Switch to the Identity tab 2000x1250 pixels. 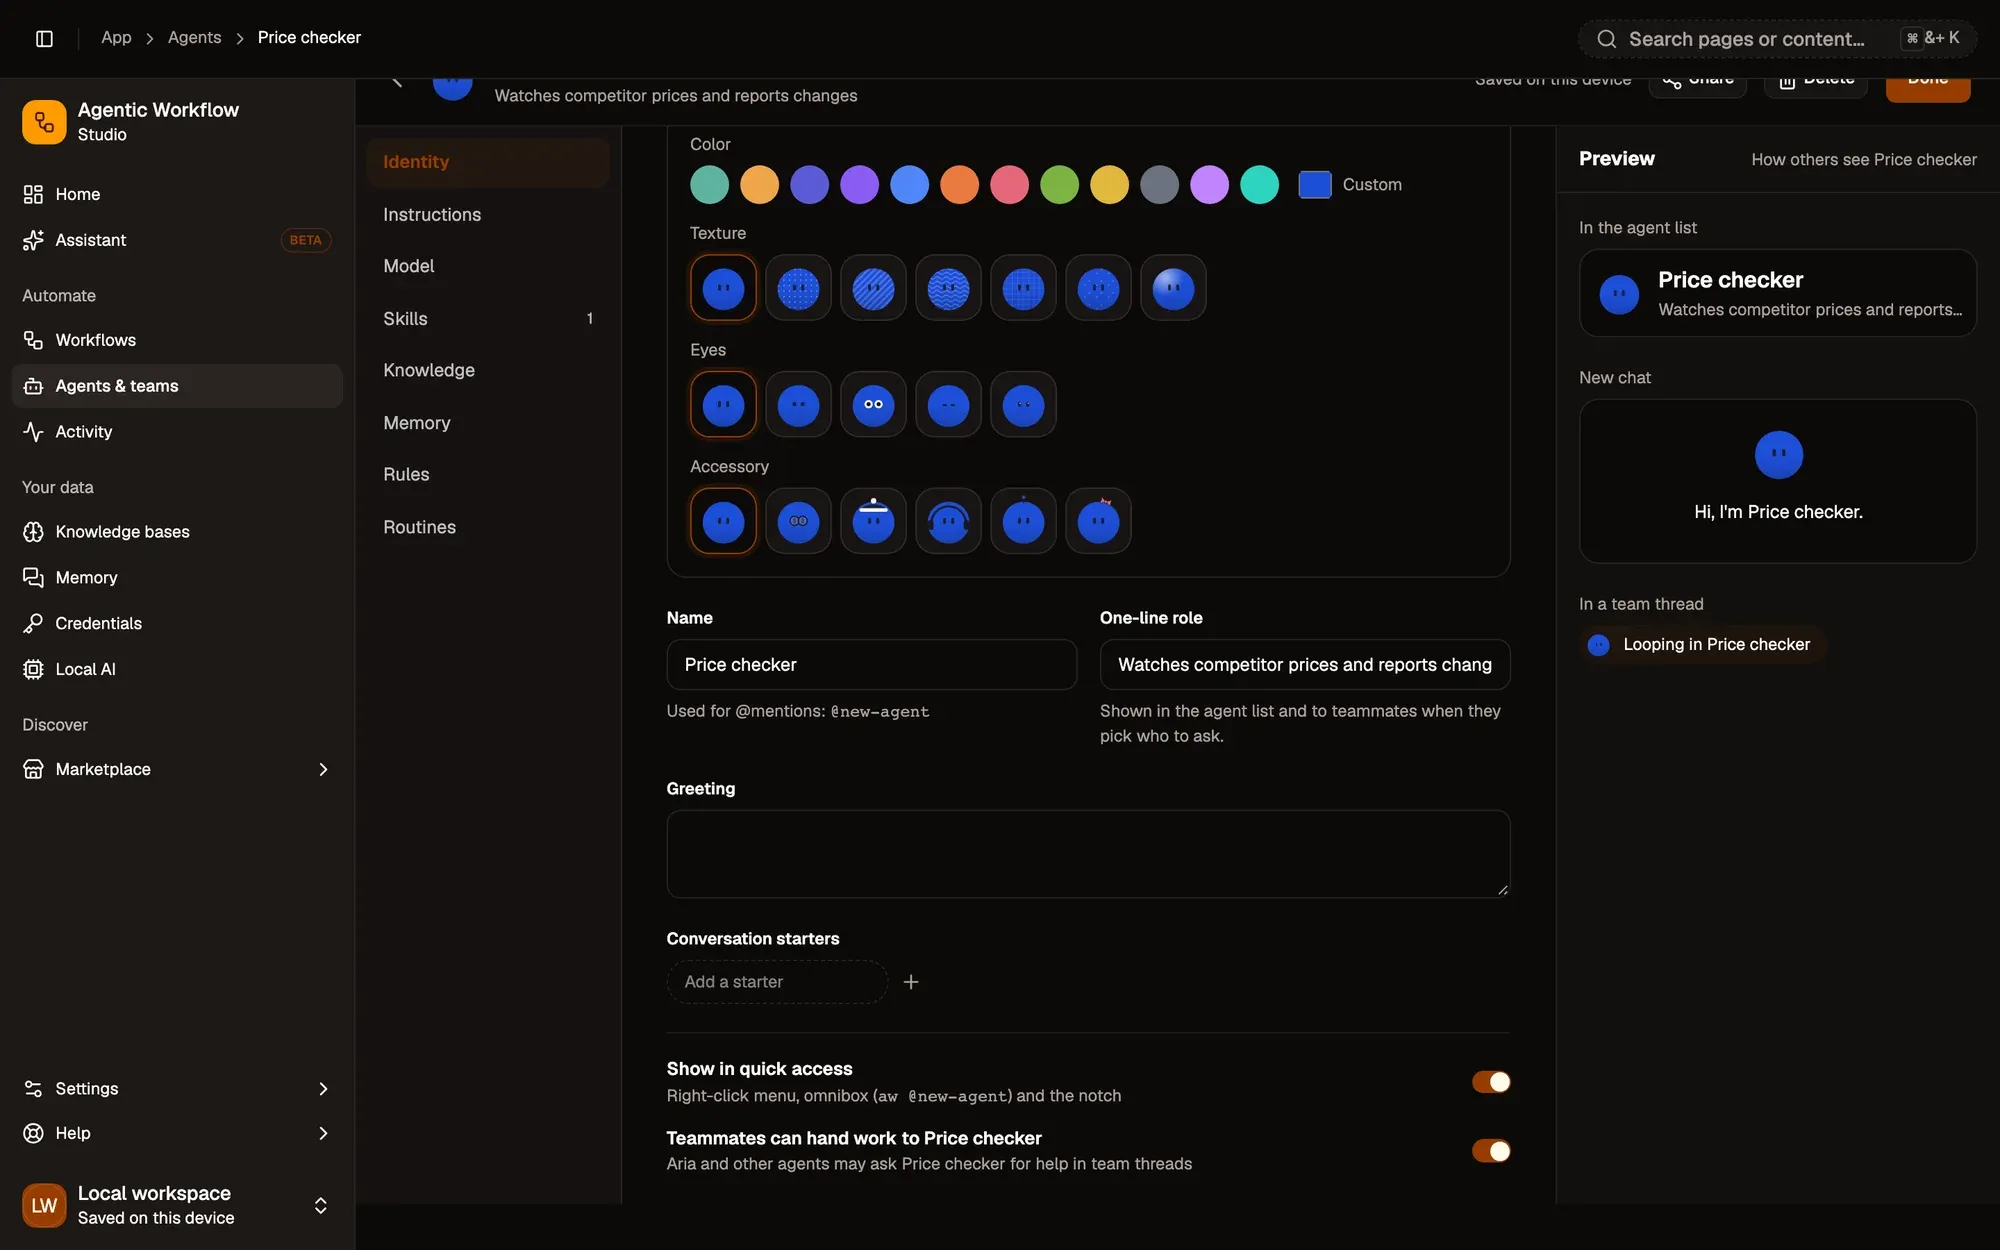[488, 162]
